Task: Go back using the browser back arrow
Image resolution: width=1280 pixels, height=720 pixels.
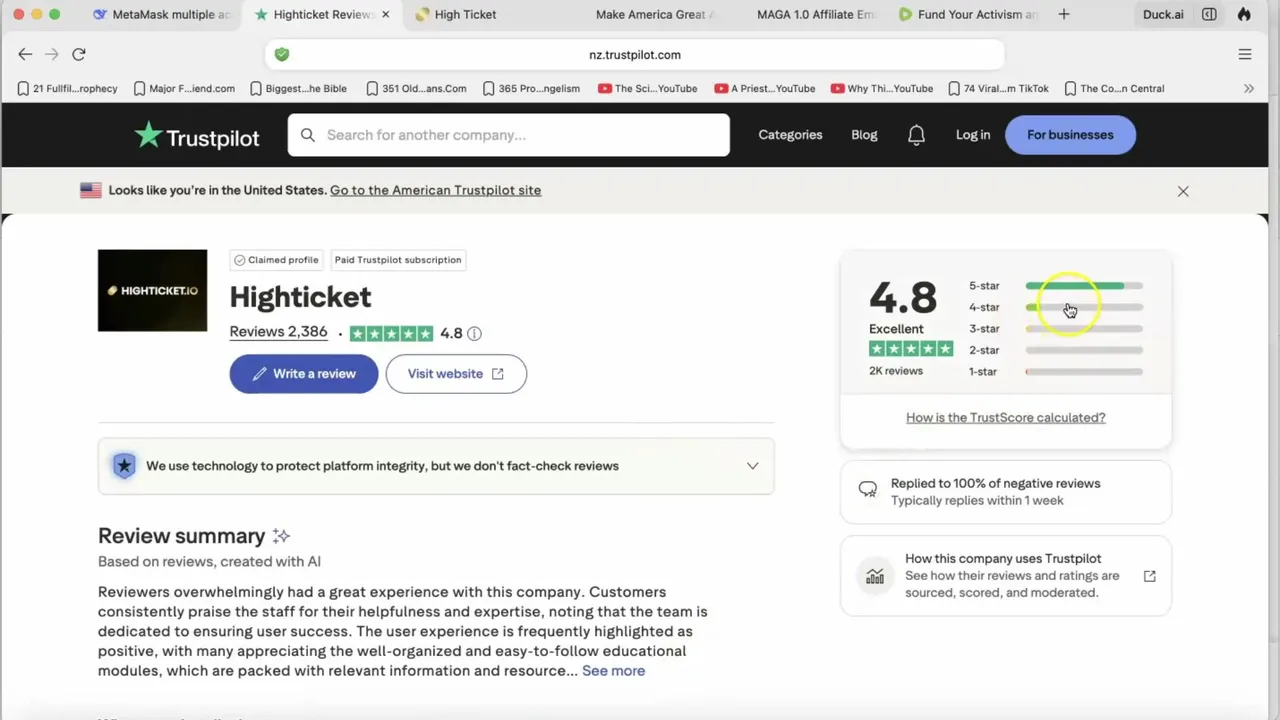Action: [x=25, y=54]
